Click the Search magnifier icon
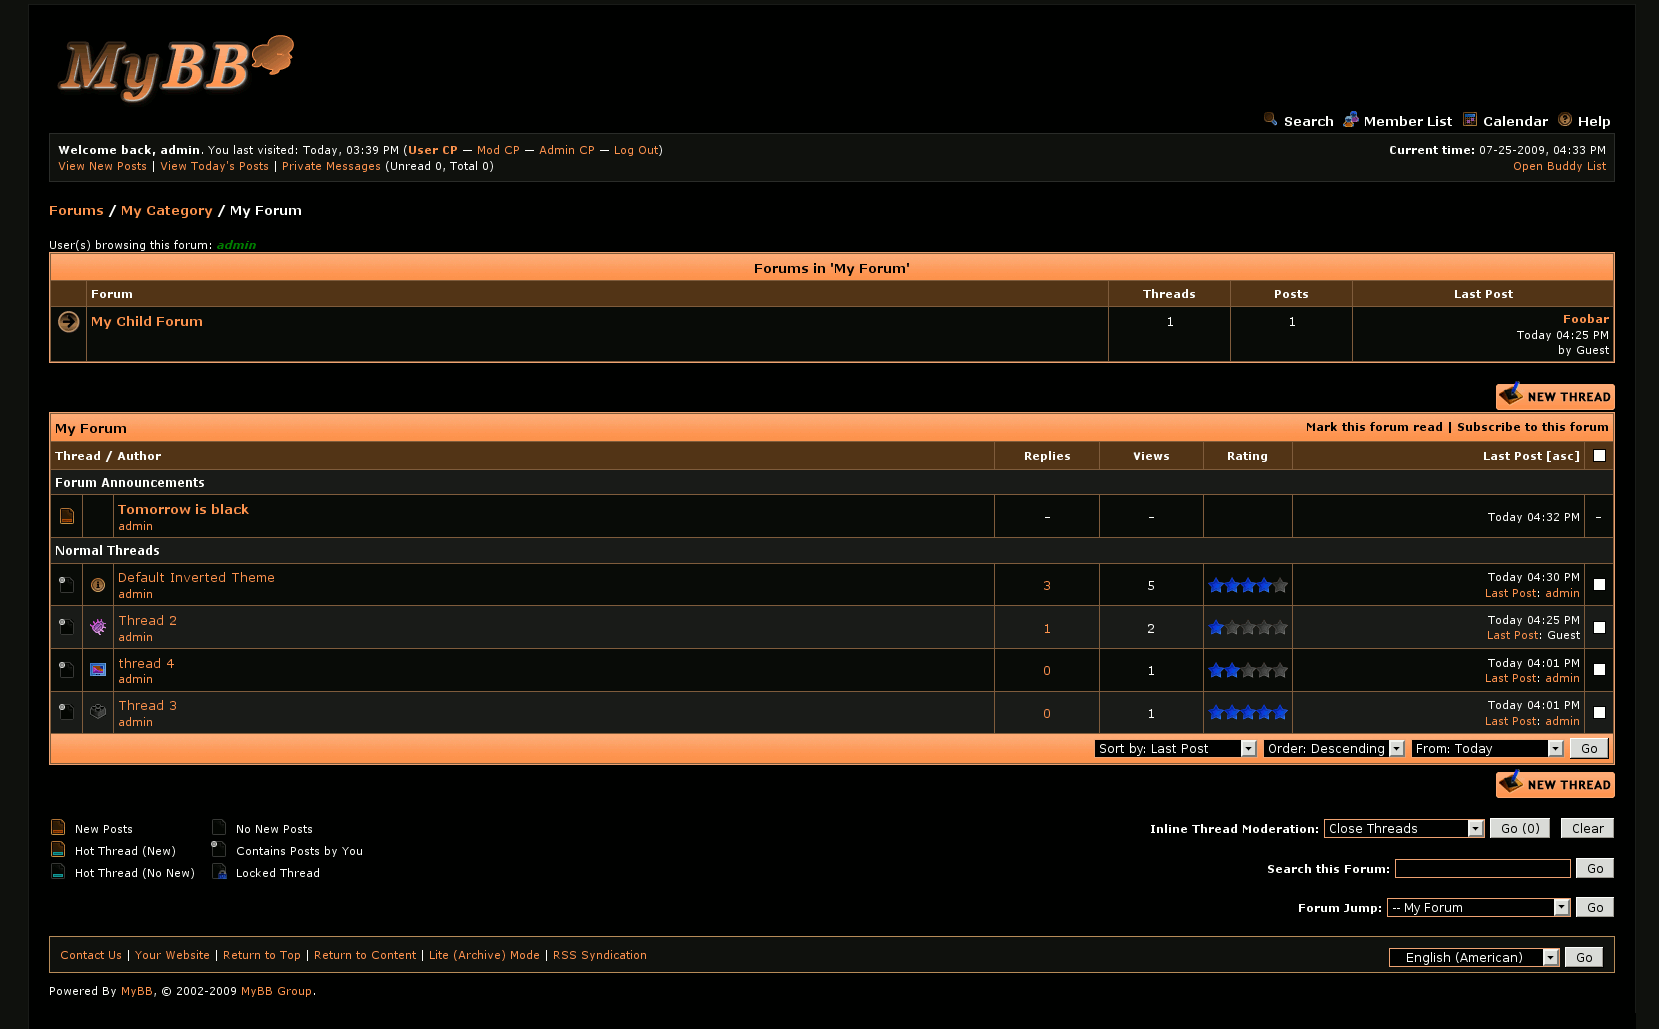The image size is (1659, 1029). click(1270, 120)
